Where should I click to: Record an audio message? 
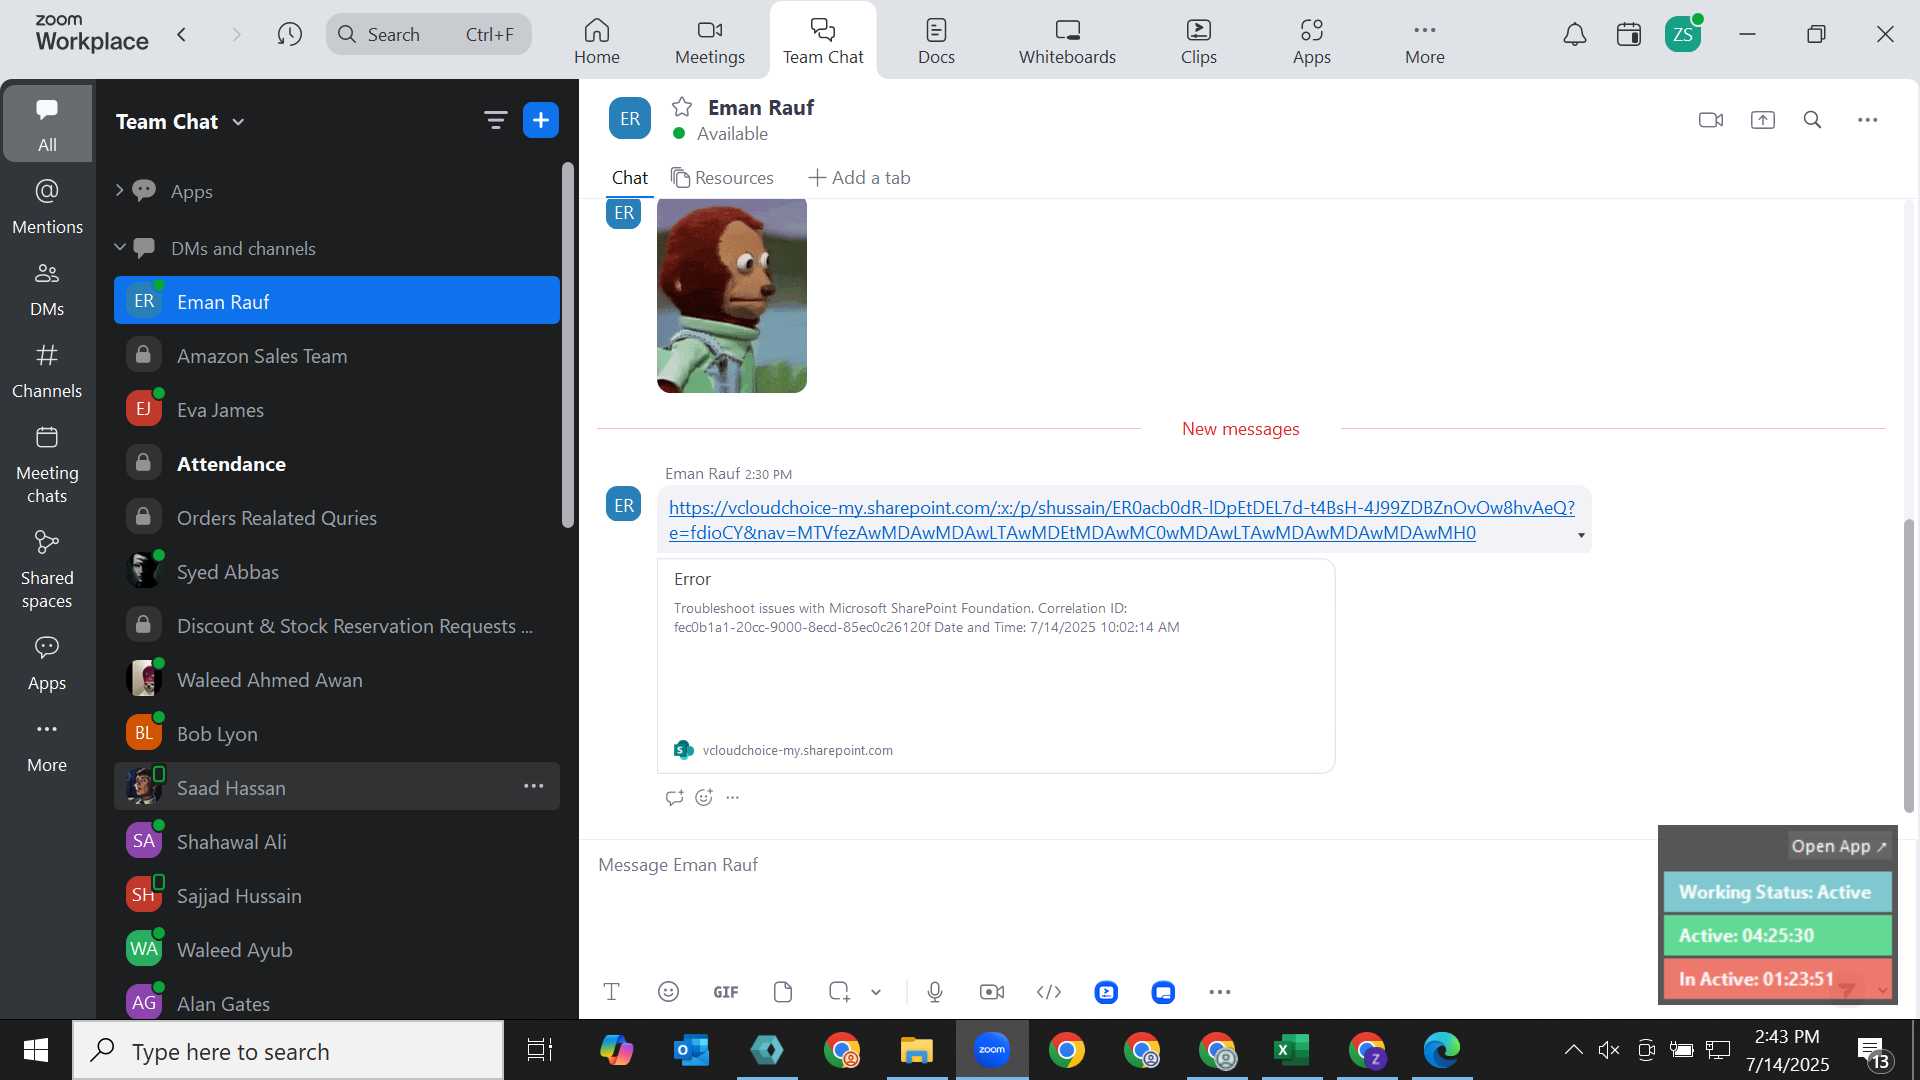pos(934,992)
